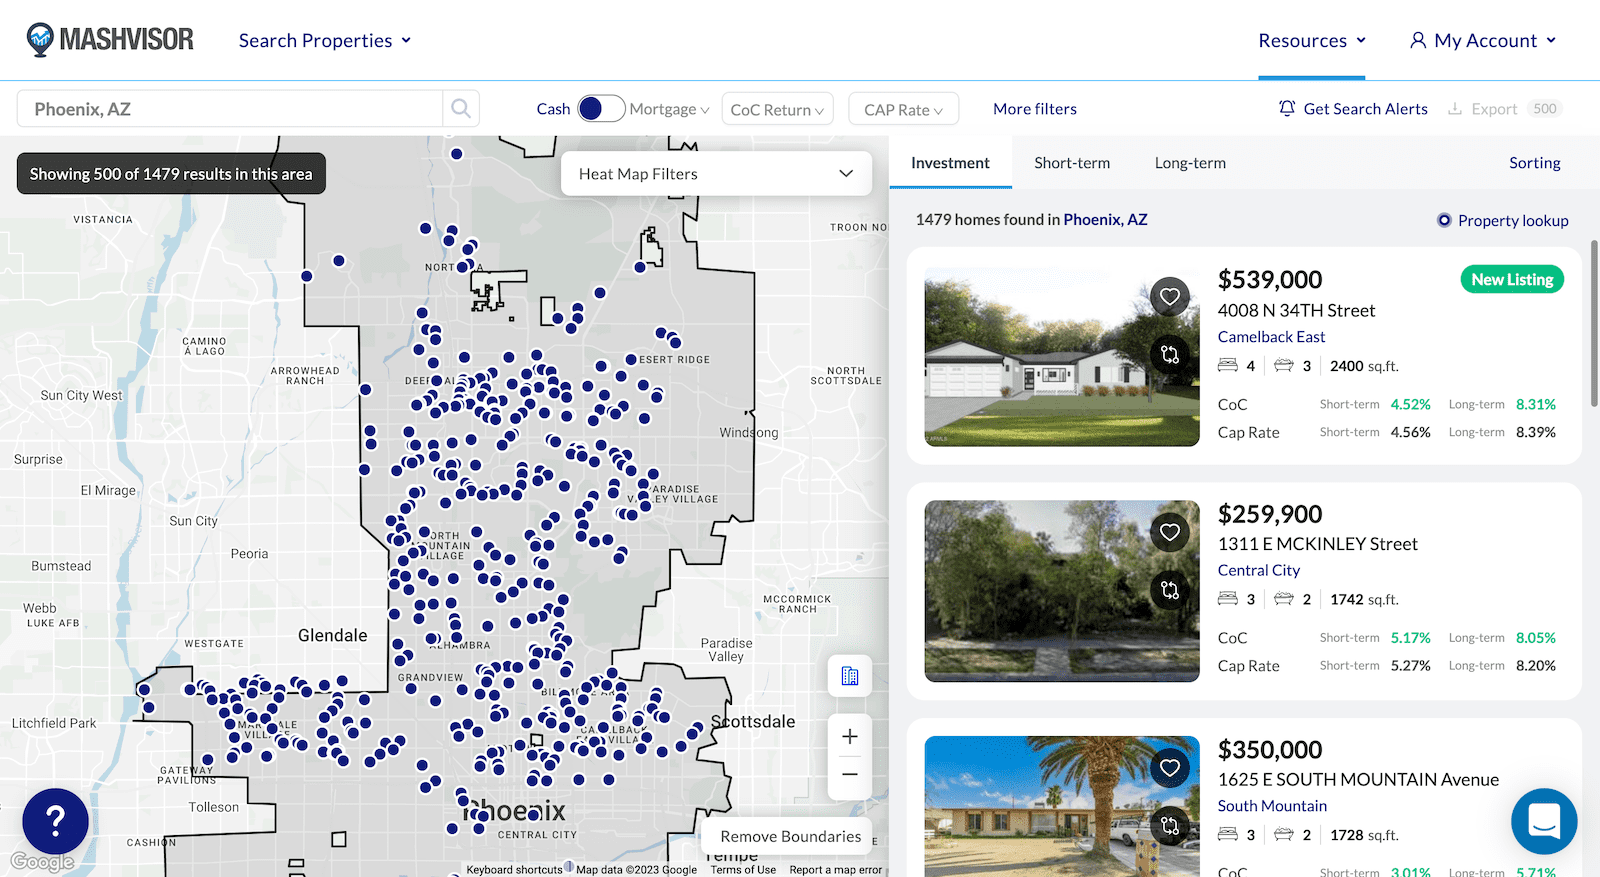1600x877 pixels.
Task: Click the Export download icon
Action: [1455, 109]
